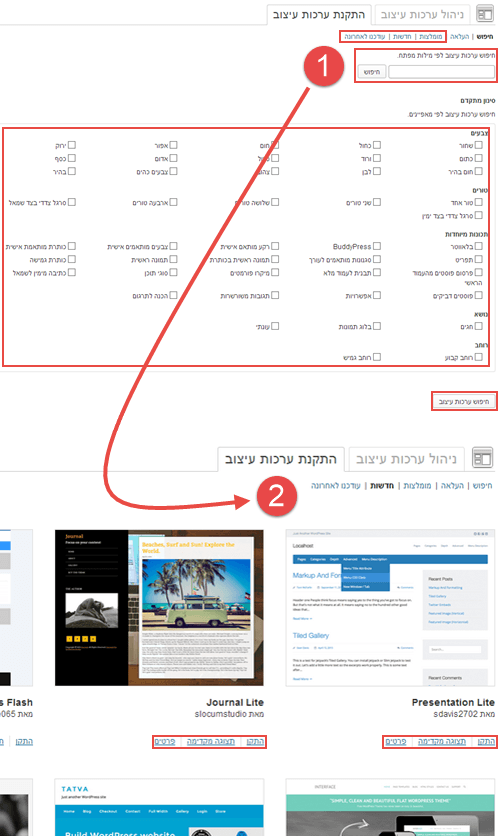This screenshot has height=836, width=500.
Task: Click התקן under Presentation Lite
Action: (486, 742)
